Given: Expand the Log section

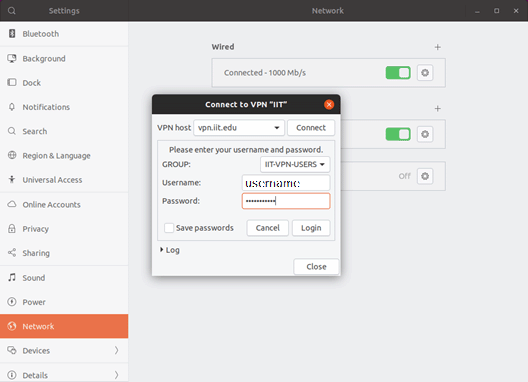Looking at the screenshot, I should pos(162,250).
